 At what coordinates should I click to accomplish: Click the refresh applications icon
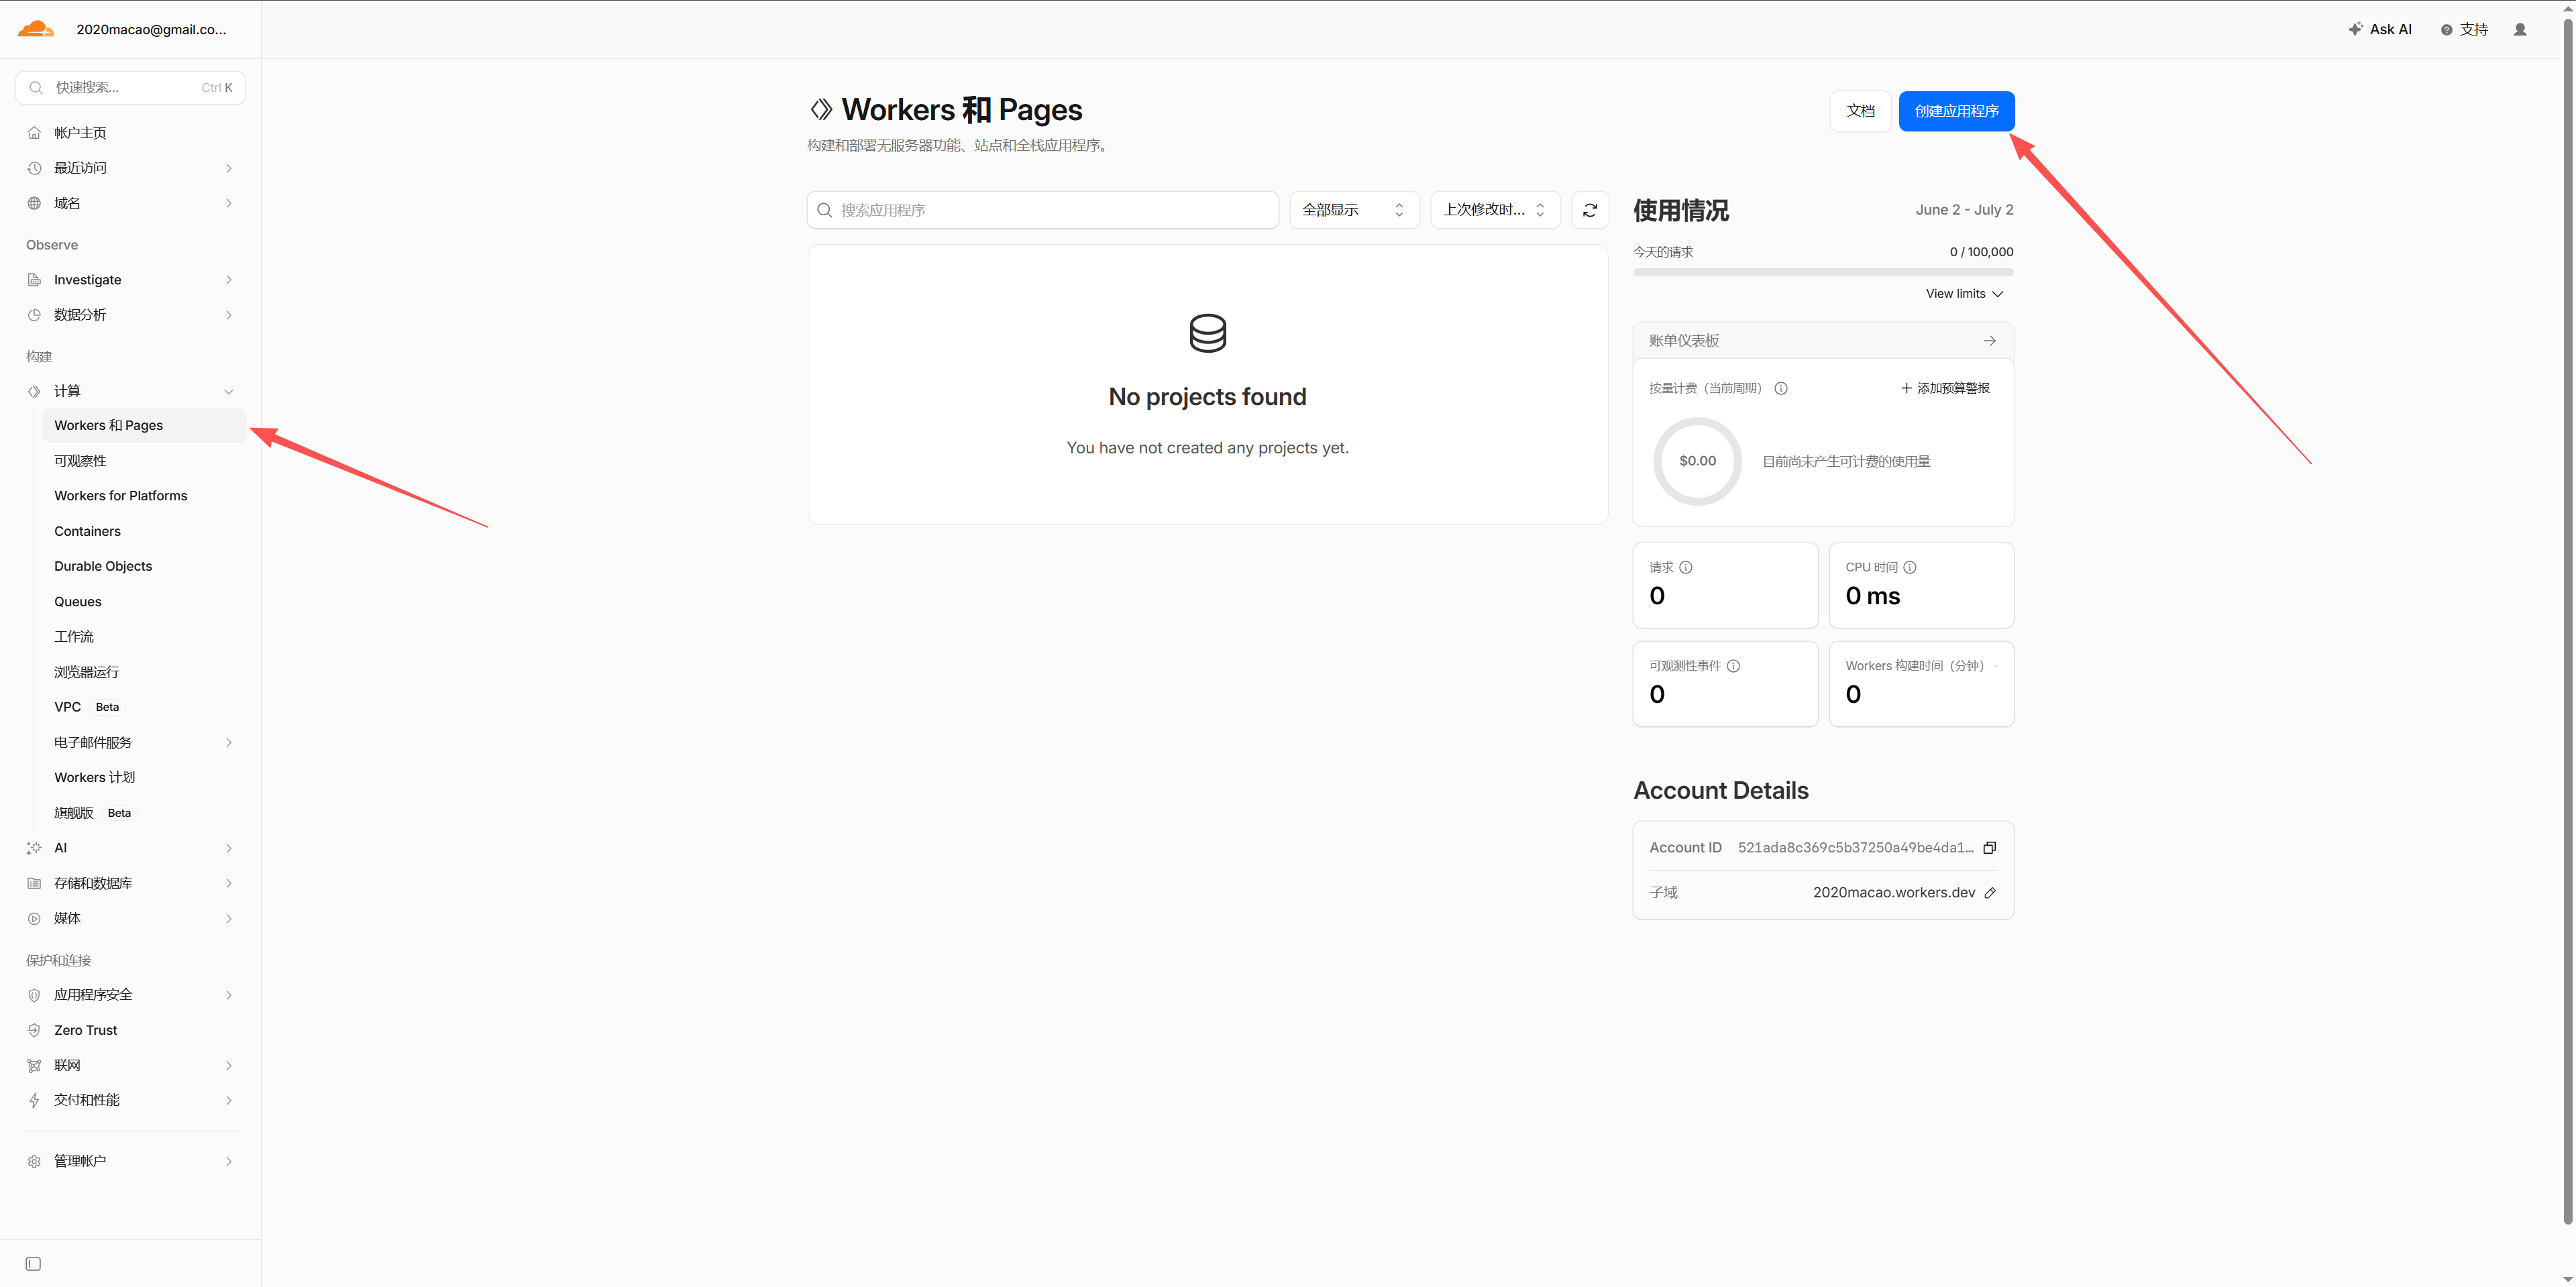[x=1590, y=210]
